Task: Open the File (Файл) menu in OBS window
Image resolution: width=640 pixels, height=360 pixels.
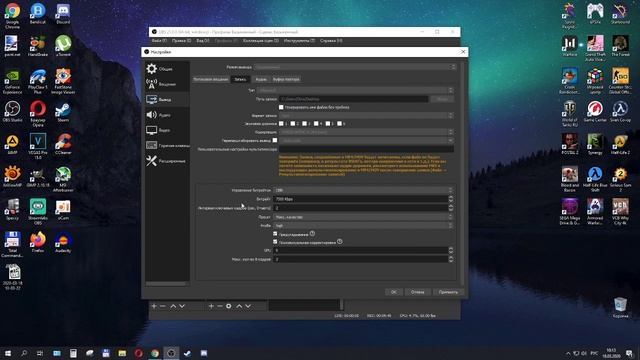Action: (x=159, y=41)
